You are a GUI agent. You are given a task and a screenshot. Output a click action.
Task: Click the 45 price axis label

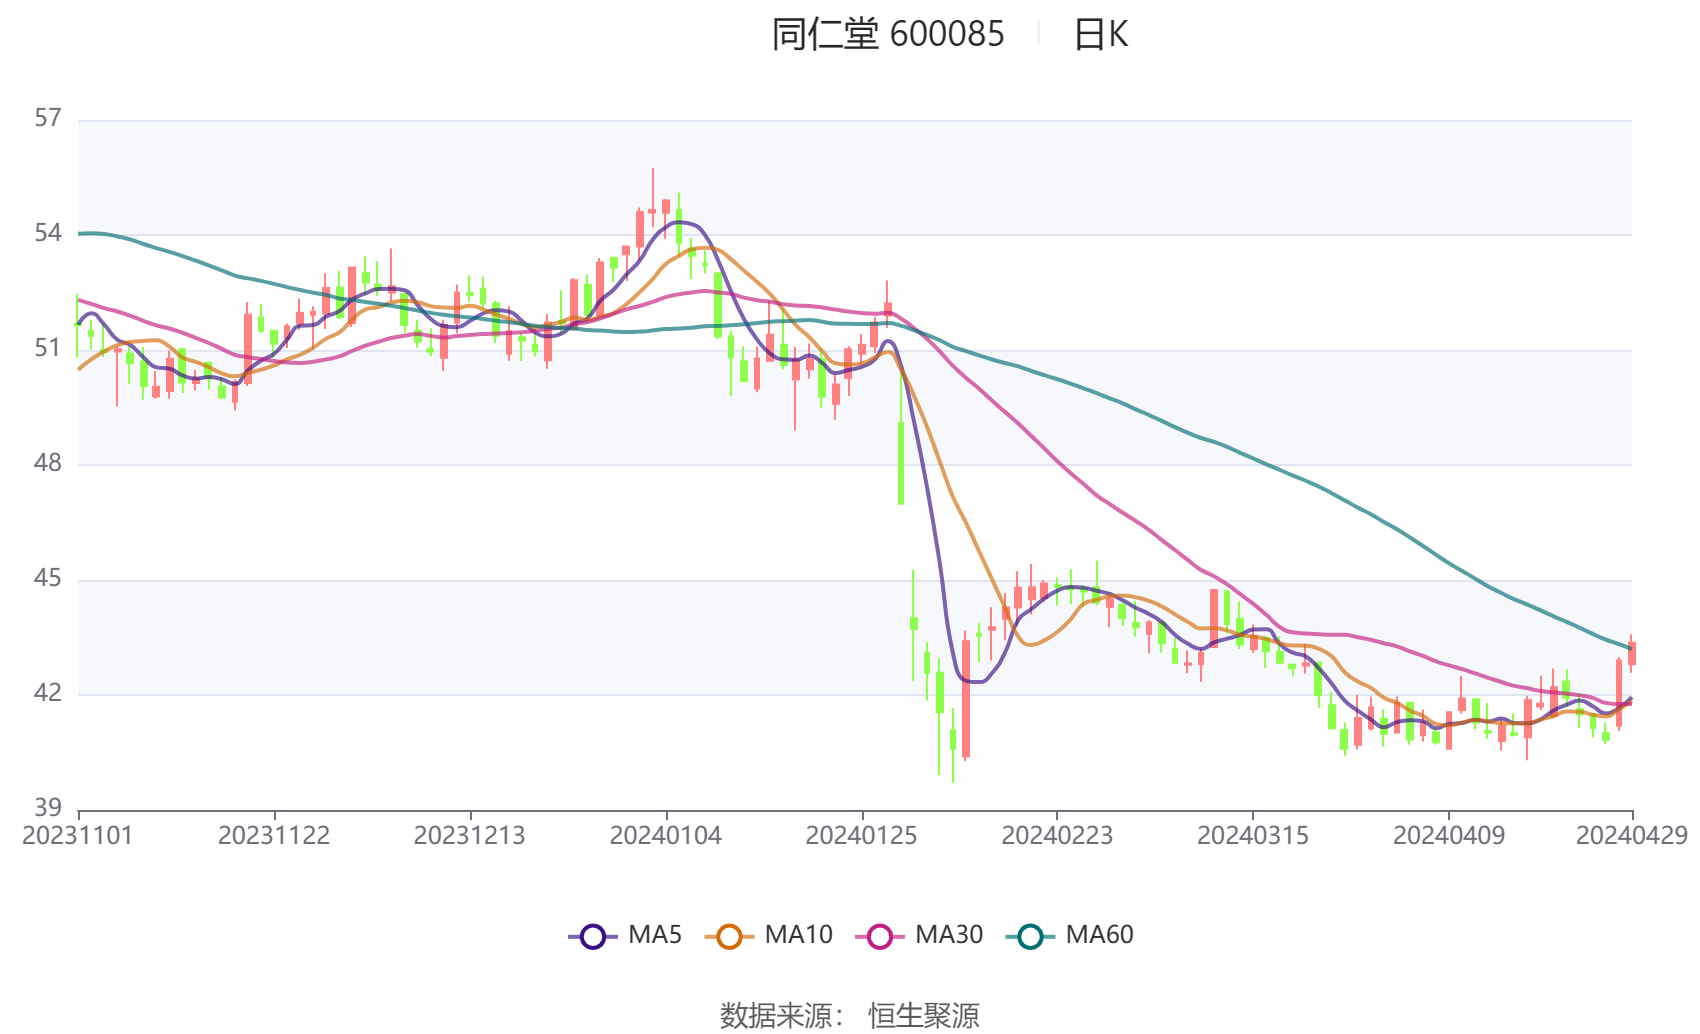[48, 579]
